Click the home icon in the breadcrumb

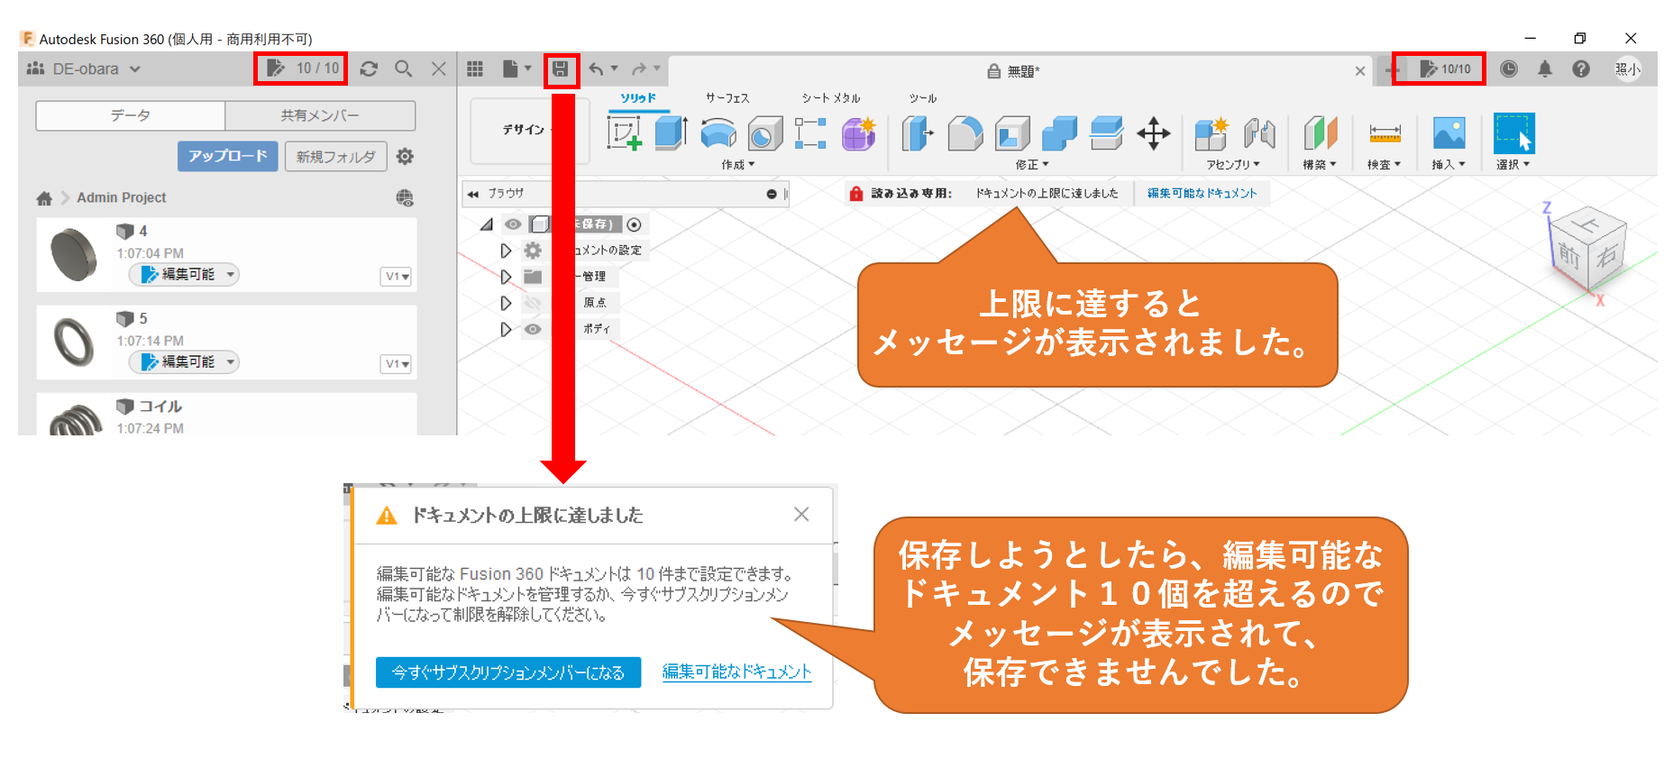click(44, 198)
